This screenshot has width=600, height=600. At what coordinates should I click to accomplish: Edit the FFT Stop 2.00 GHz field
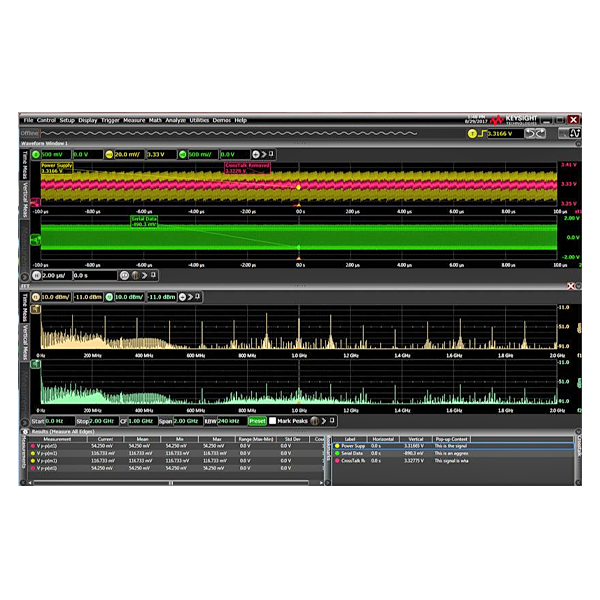[x=103, y=421]
